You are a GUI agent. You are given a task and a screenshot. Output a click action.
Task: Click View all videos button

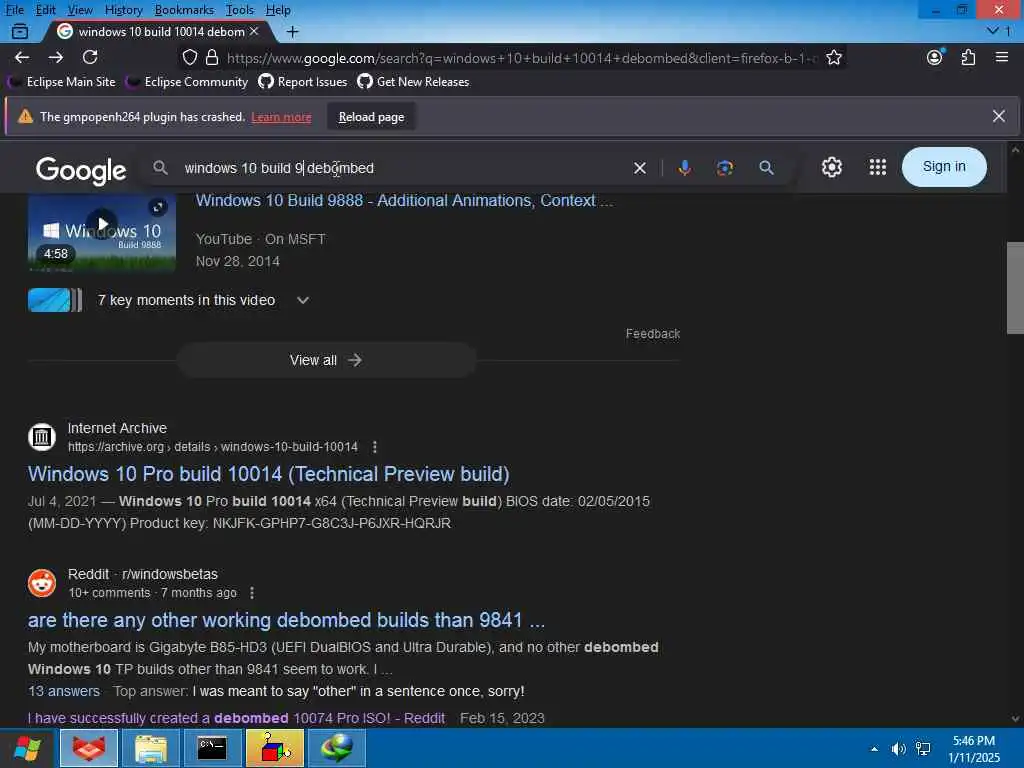coord(326,360)
